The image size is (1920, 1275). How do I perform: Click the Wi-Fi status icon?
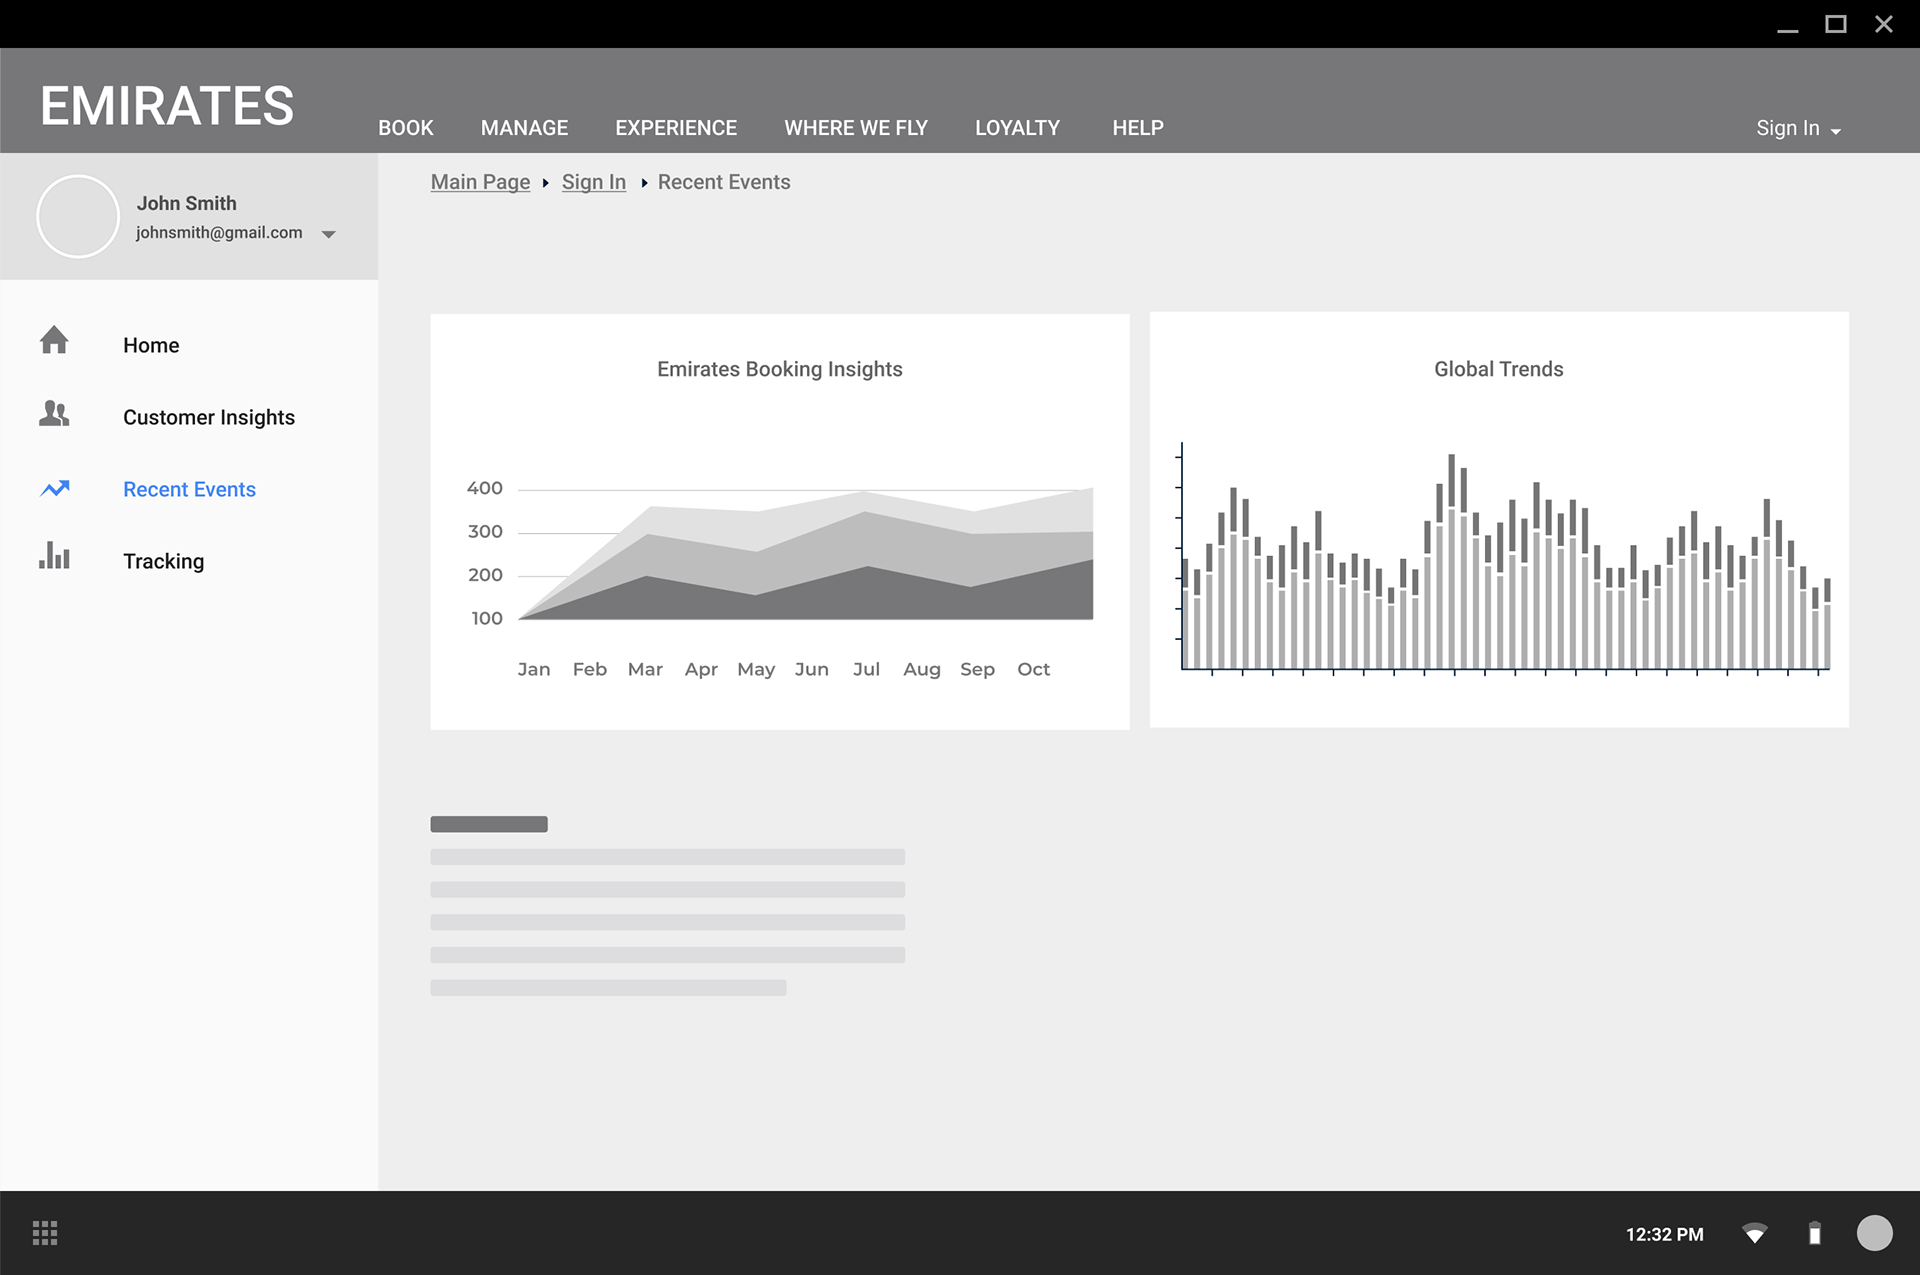point(1755,1233)
